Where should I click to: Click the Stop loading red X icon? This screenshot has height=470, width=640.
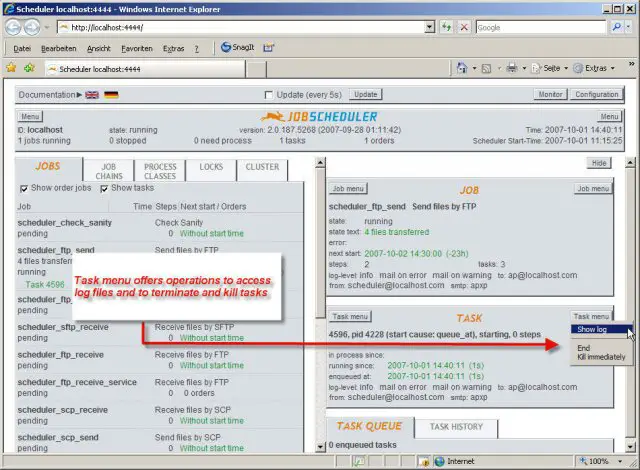[x=464, y=27]
